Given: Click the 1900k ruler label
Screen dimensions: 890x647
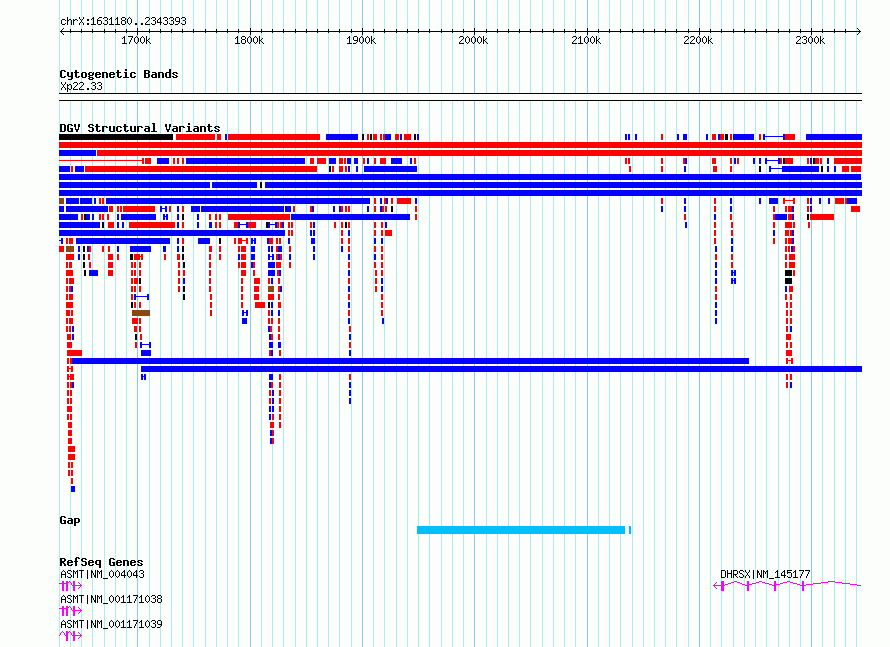Looking at the screenshot, I should point(361,40).
